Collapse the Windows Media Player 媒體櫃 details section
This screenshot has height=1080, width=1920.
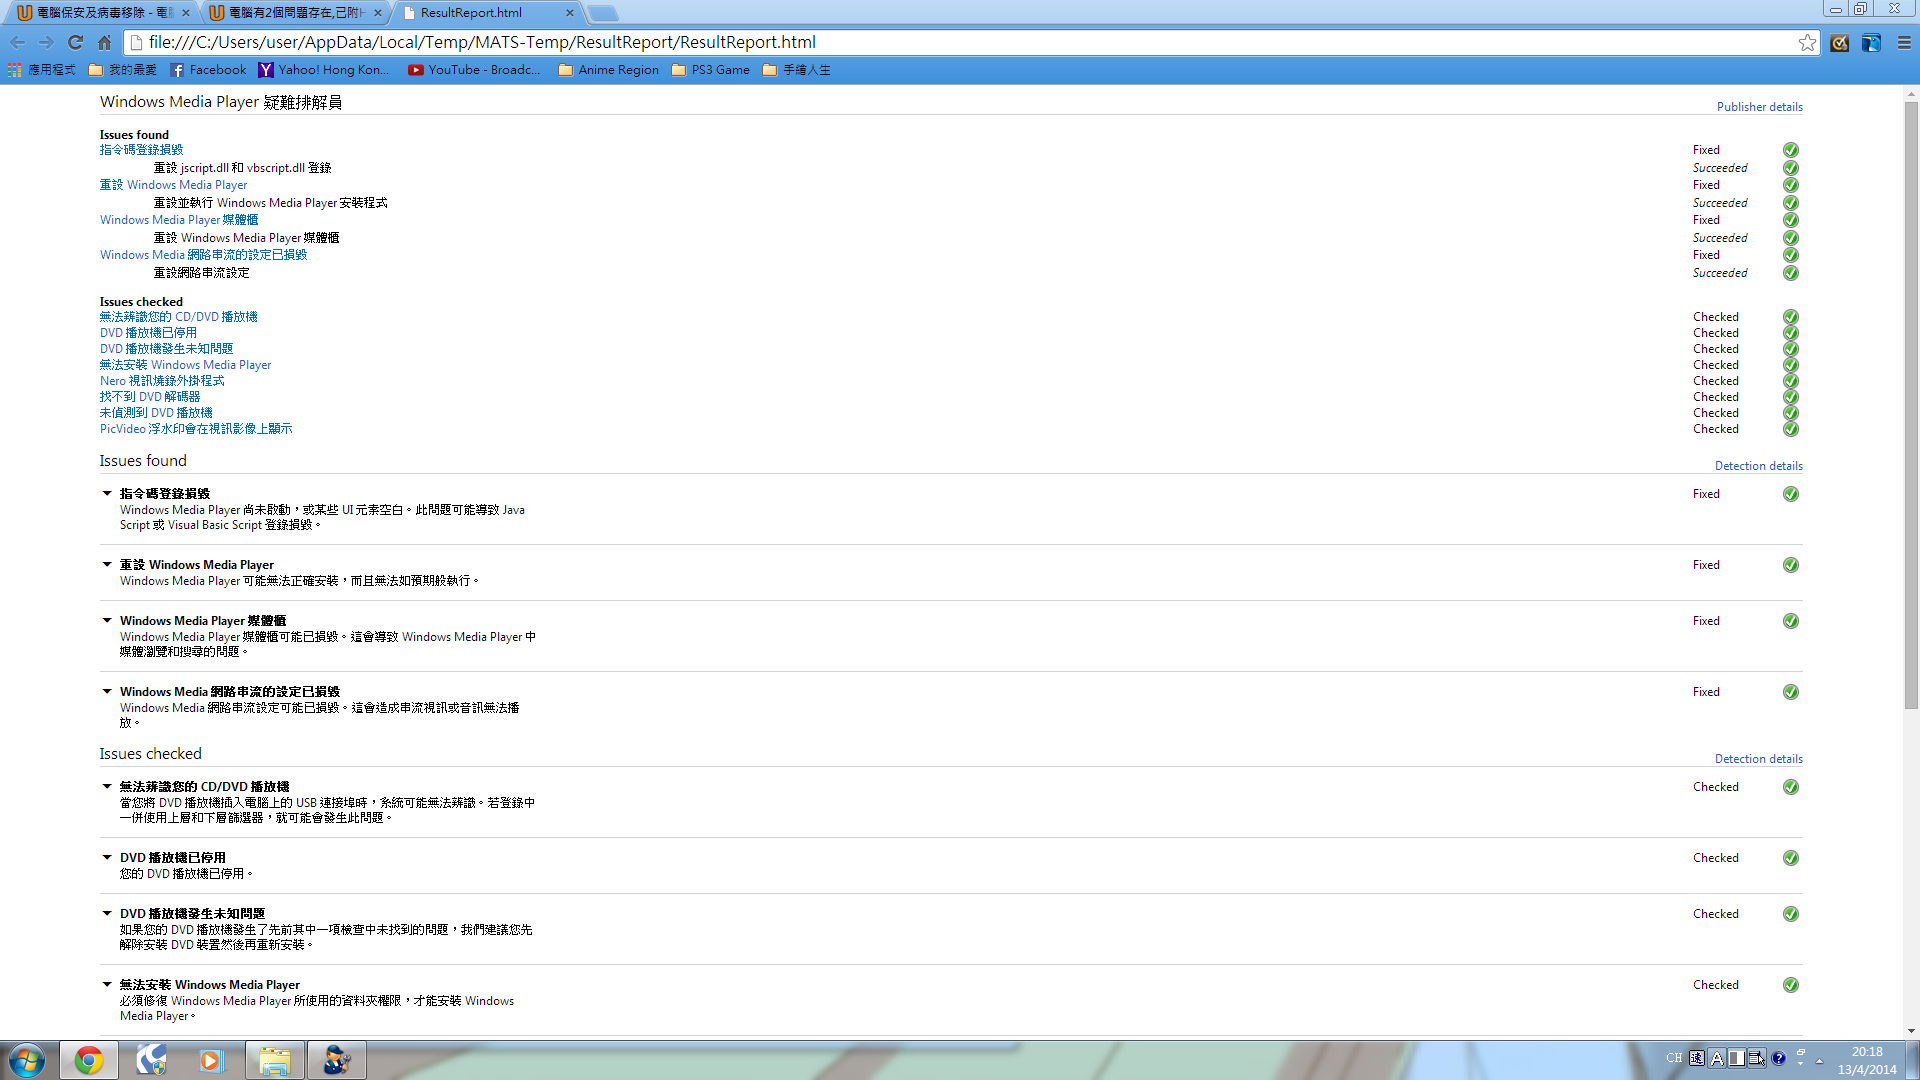[107, 620]
